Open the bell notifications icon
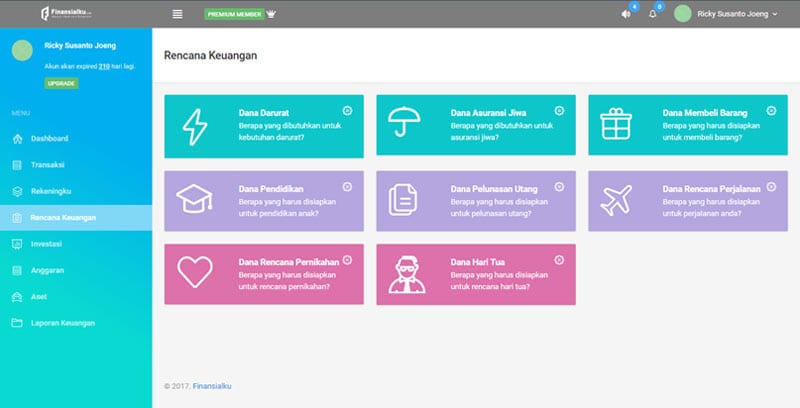This screenshot has width=800, height=408. click(x=652, y=14)
